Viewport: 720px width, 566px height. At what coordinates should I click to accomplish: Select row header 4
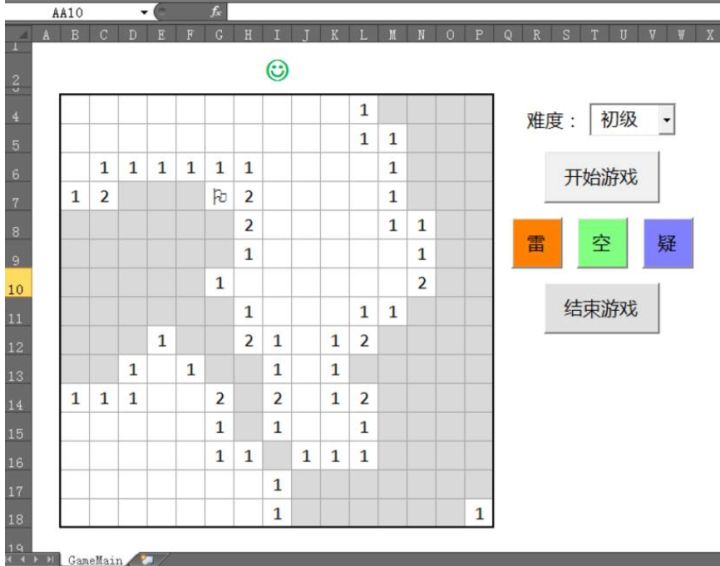[18, 110]
